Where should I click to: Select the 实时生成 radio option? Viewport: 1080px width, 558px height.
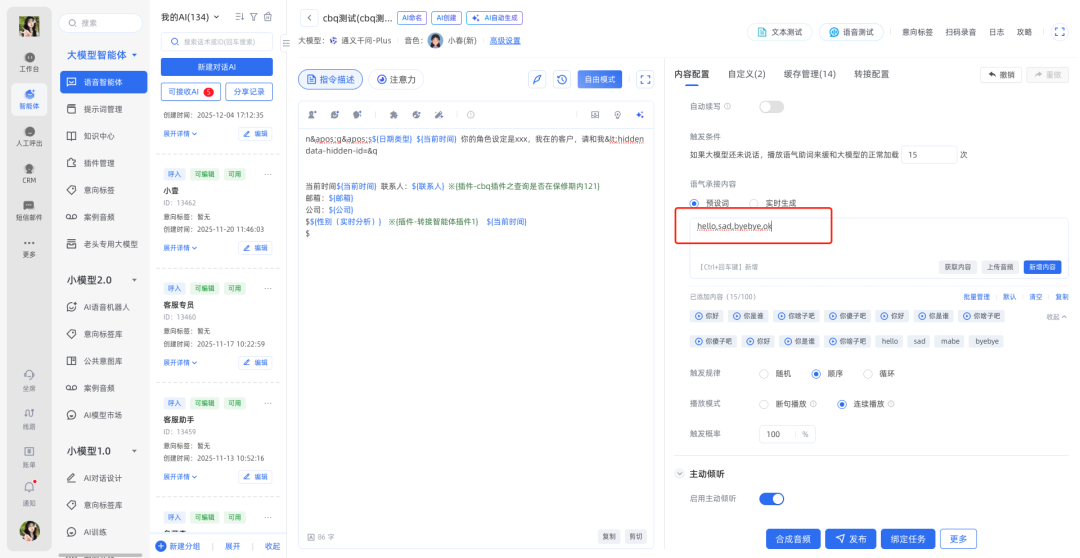[755, 203]
